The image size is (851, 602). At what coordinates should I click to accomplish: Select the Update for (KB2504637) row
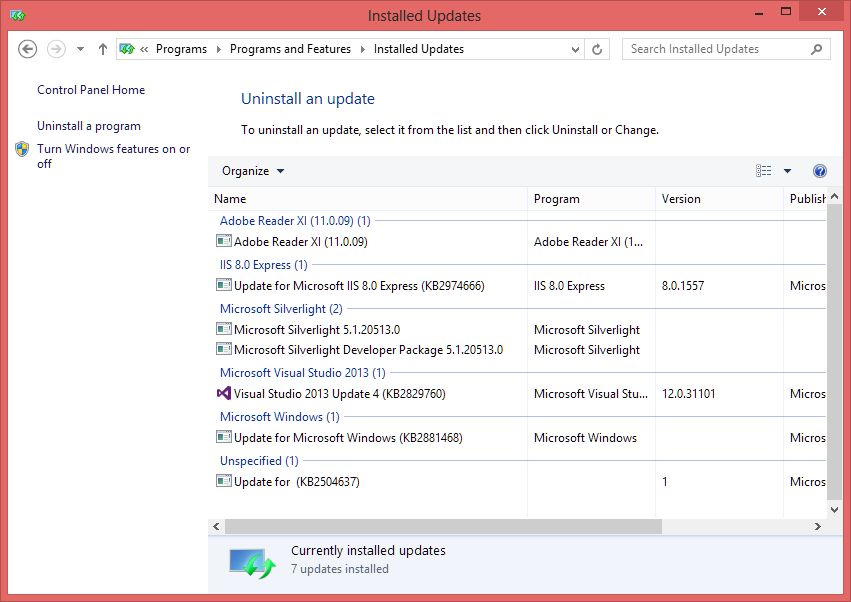tap(518, 481)
